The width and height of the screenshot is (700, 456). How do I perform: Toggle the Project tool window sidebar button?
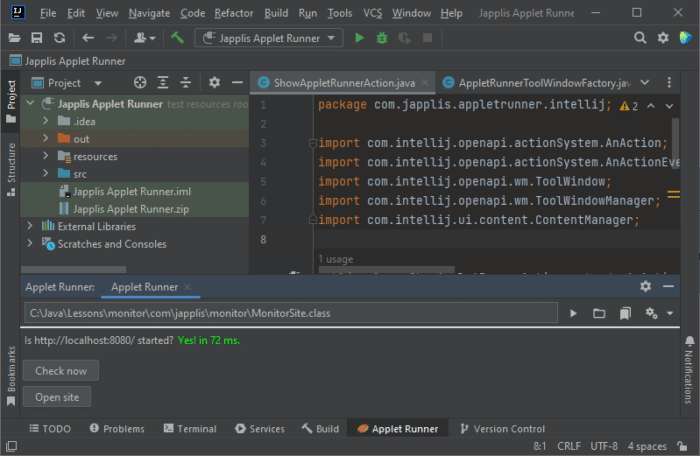tap(11, 101)
